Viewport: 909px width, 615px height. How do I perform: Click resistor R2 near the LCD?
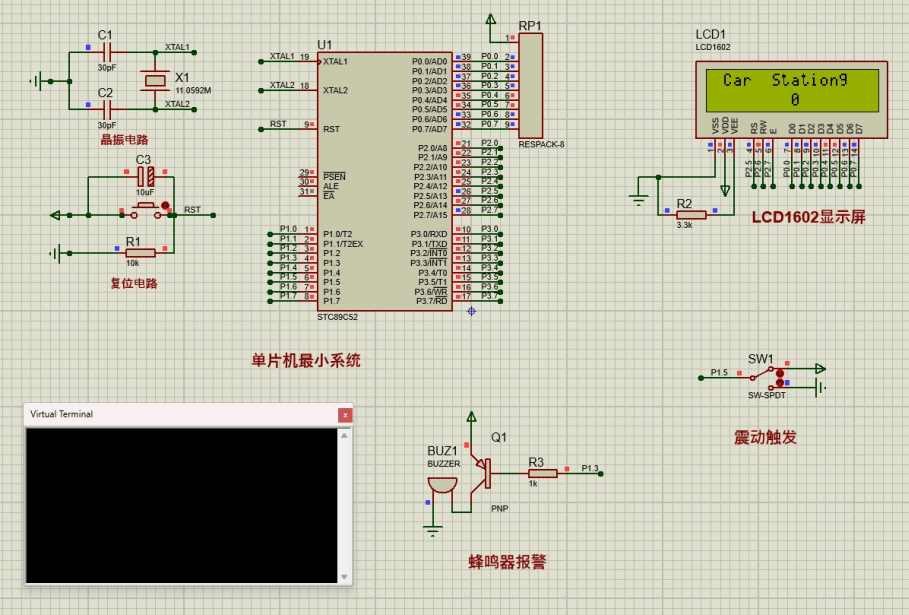690,214
